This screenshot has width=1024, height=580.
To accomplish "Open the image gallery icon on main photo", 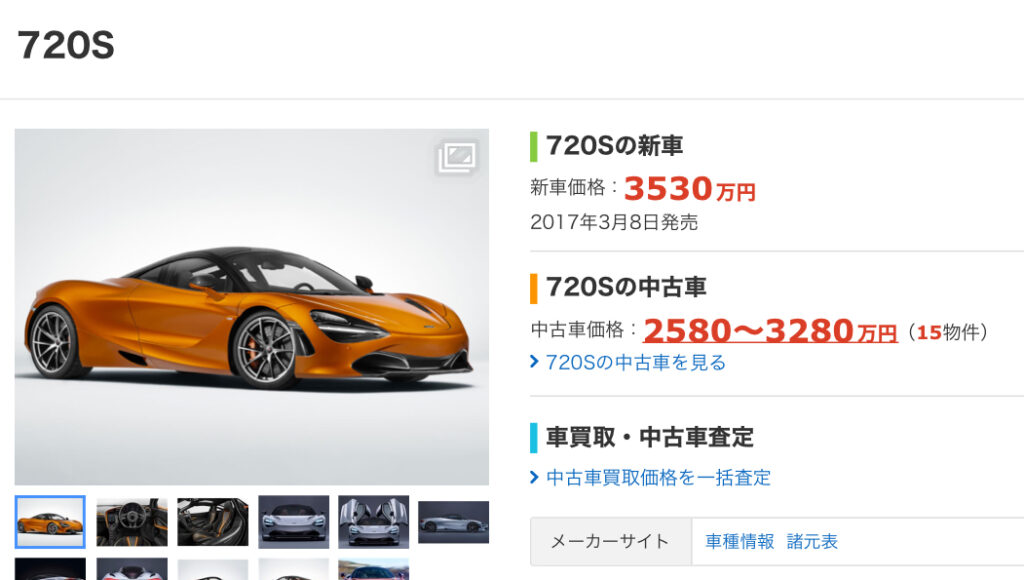I will click(458, 157).
